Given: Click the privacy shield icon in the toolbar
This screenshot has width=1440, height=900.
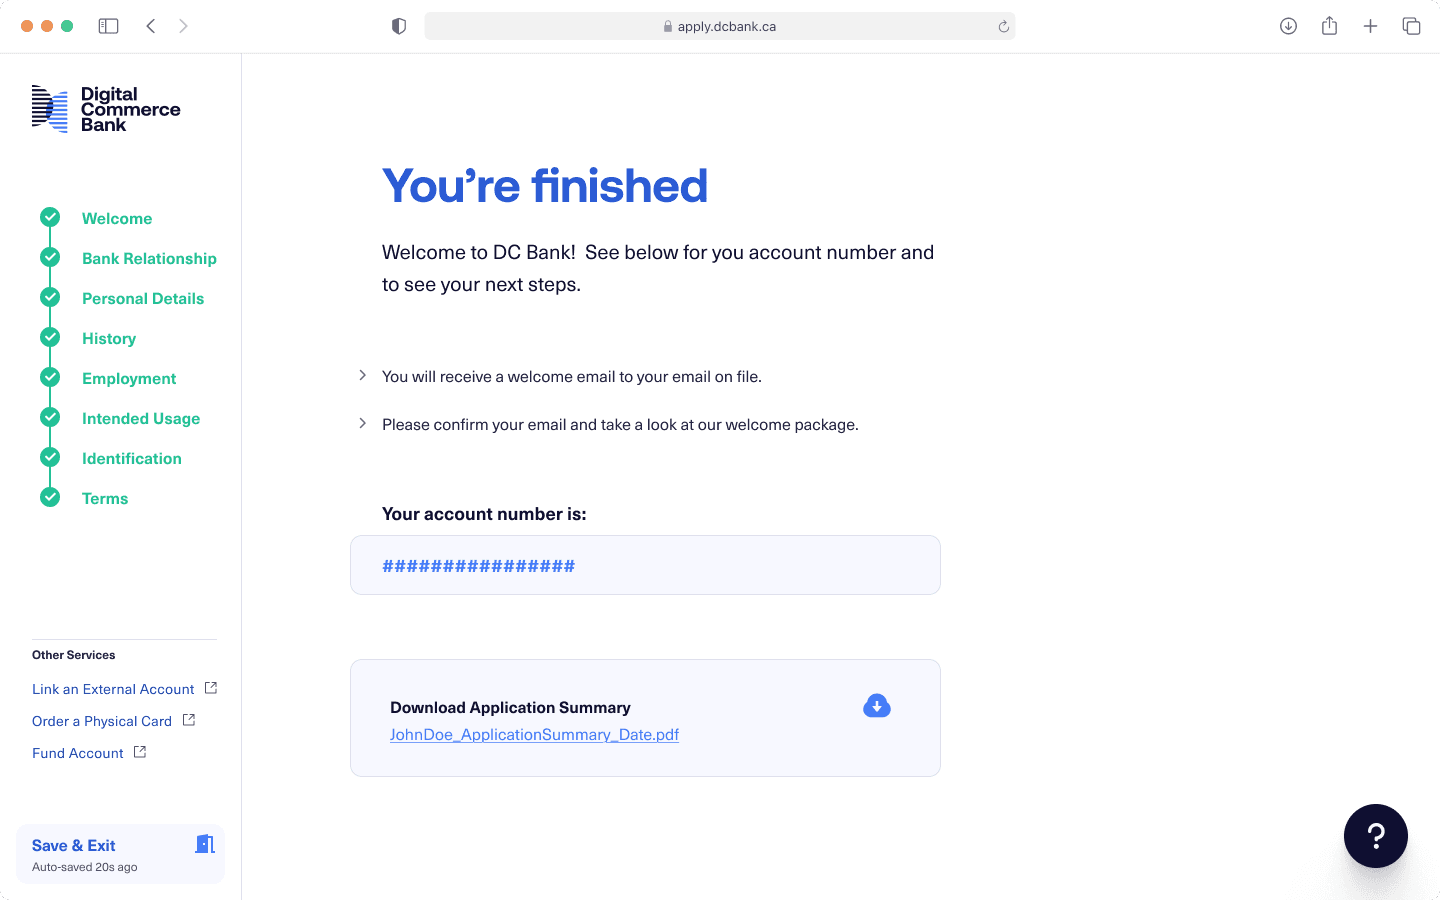Looking at the screenshot, I should pyautogui.click(x=399, y=26).
